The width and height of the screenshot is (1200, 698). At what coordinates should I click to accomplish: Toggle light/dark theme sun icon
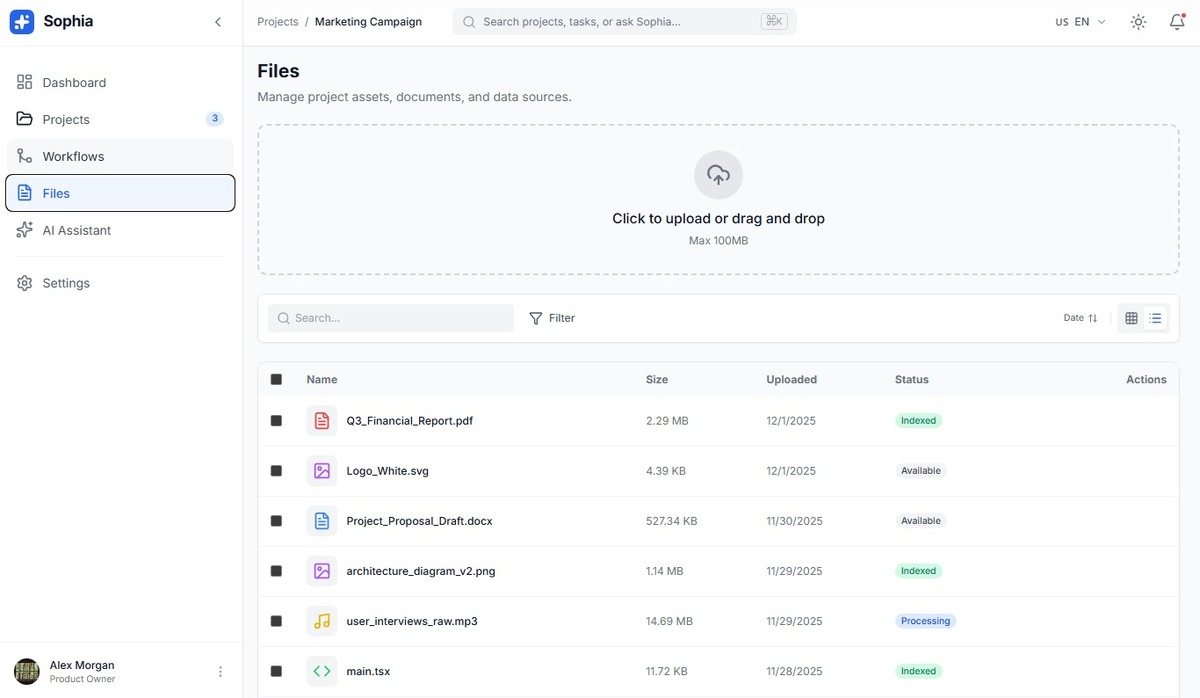coord(1138,22)
